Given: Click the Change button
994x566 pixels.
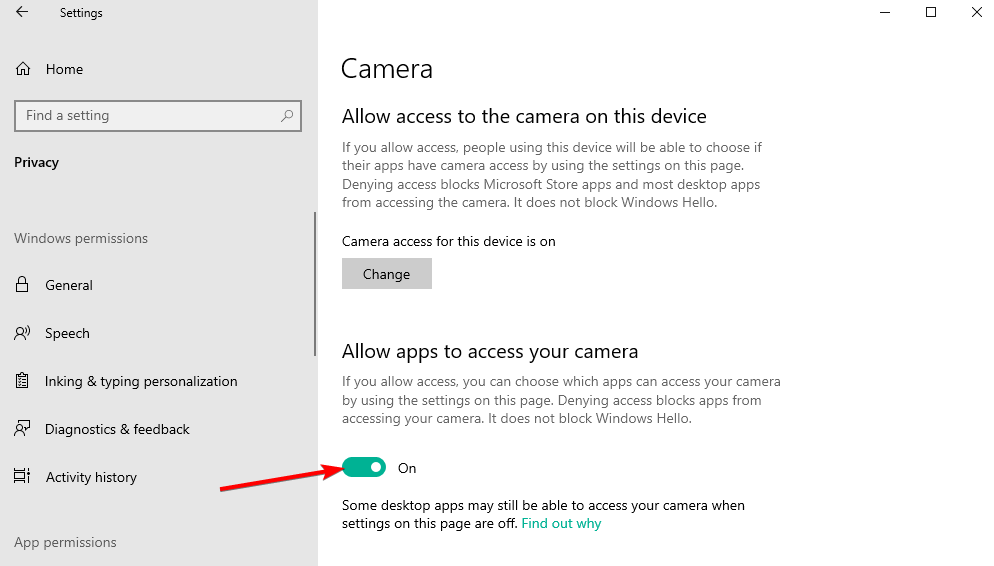Looking at the screenshot, I should point(387,274).
